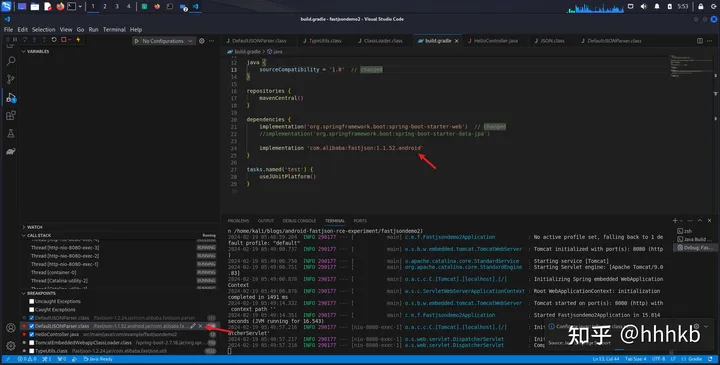
Task: Switch to workspace 2 in top panel
Action: (x=105, y=6)
